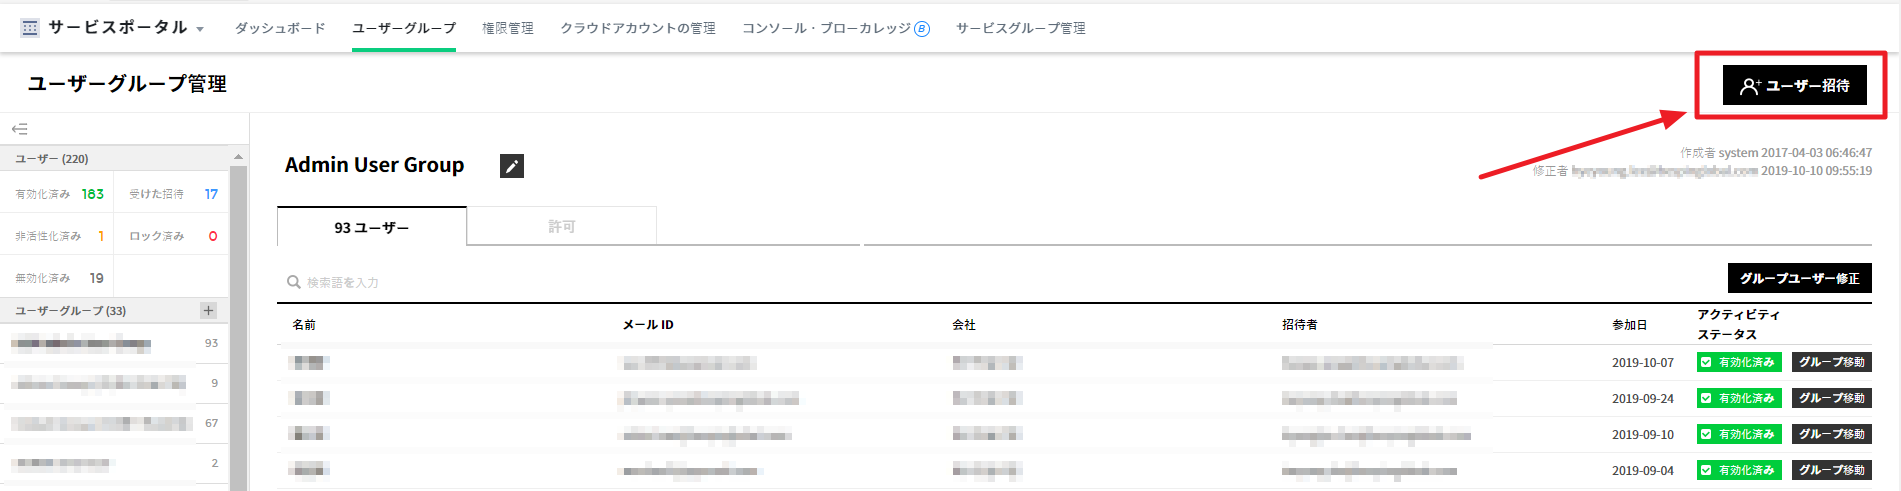Click グループ移動 for the 2019-09-10 row

[x=1831, y=434]
